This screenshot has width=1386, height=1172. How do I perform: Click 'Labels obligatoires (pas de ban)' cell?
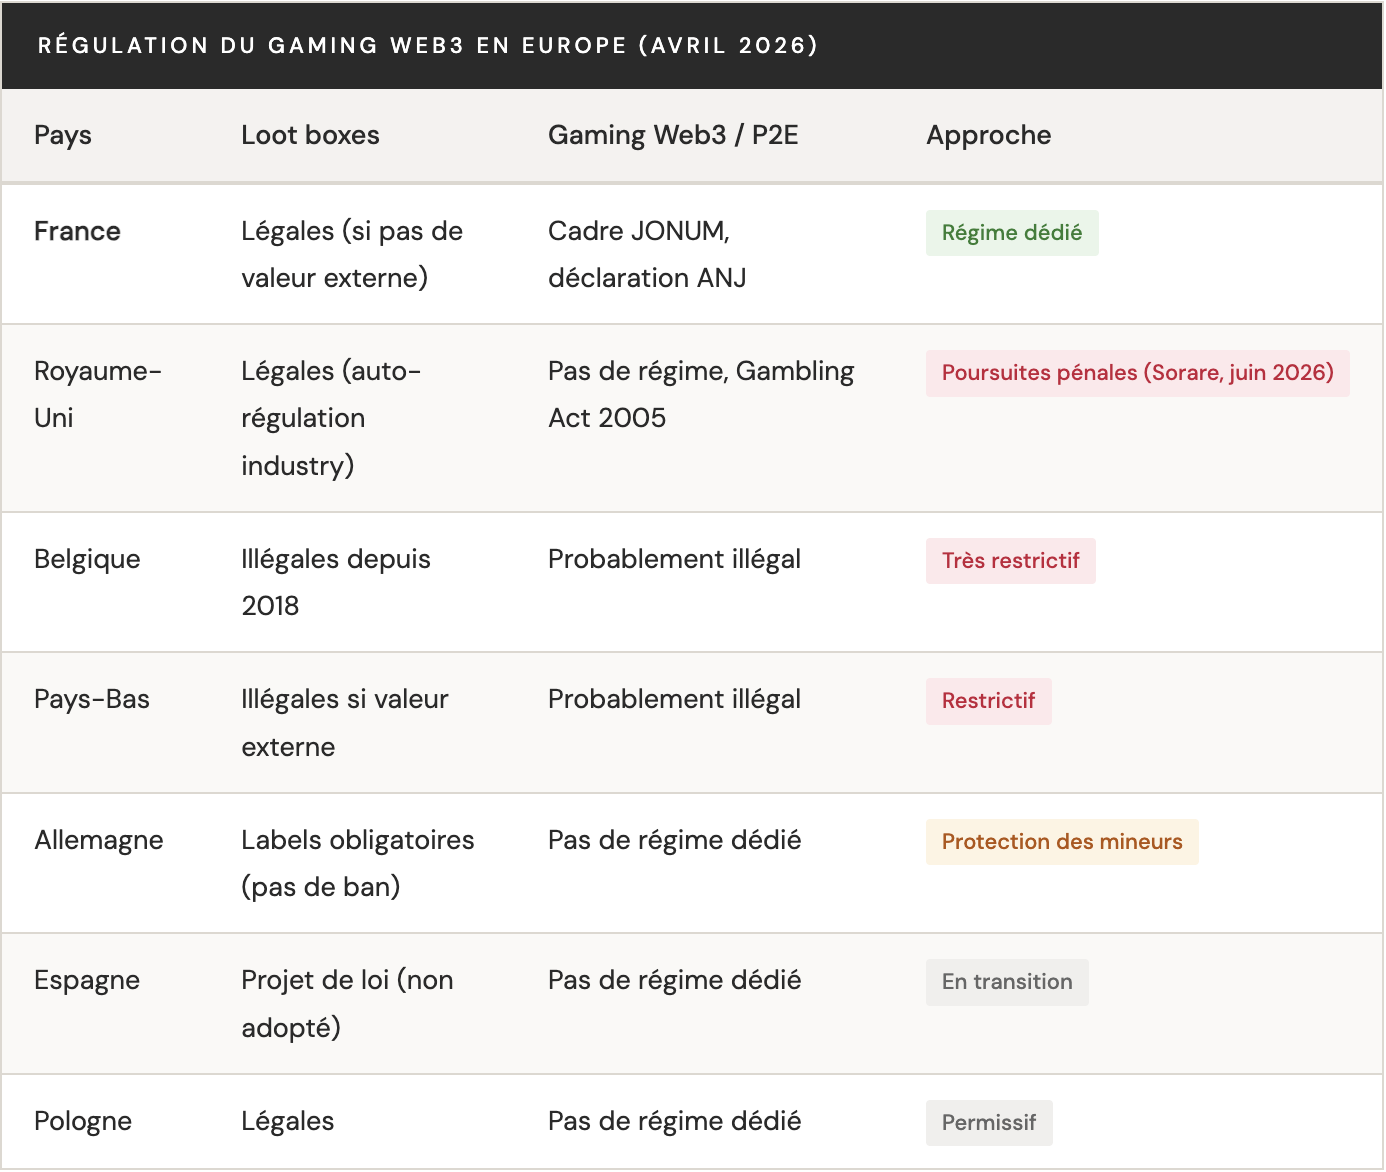357,863
